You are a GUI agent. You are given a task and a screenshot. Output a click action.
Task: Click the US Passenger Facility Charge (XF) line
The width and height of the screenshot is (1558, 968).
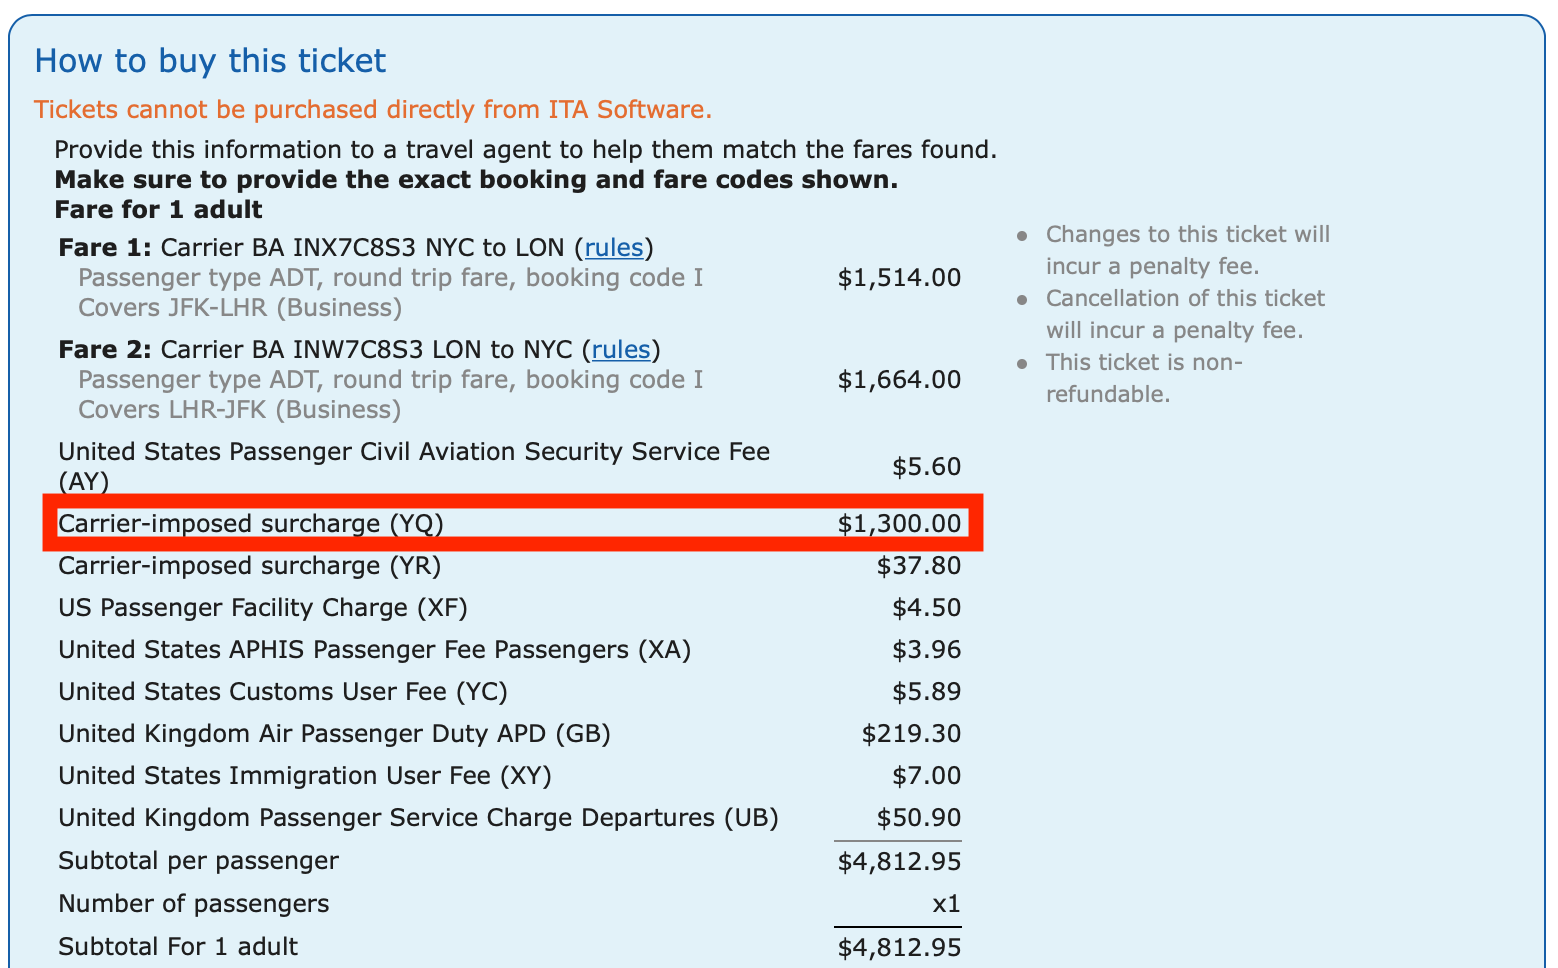(263, 607)
